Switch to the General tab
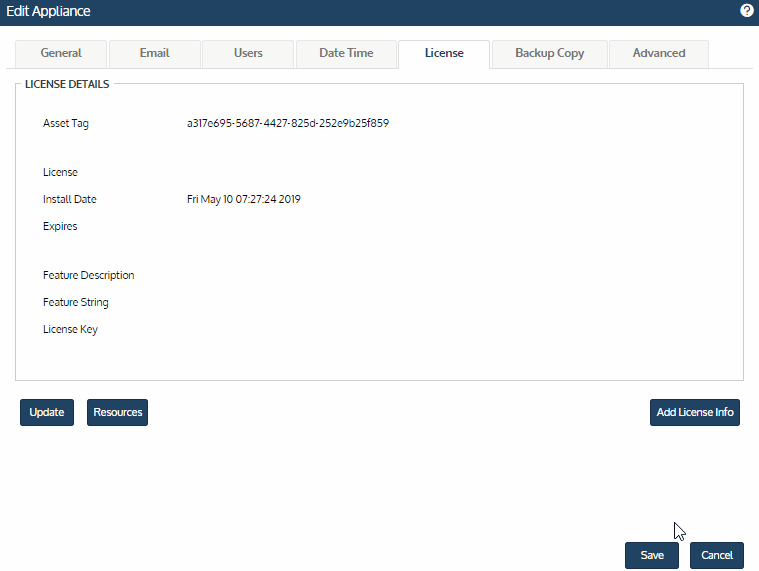Screen dimensions: 759x571 (x=61, y=54)
